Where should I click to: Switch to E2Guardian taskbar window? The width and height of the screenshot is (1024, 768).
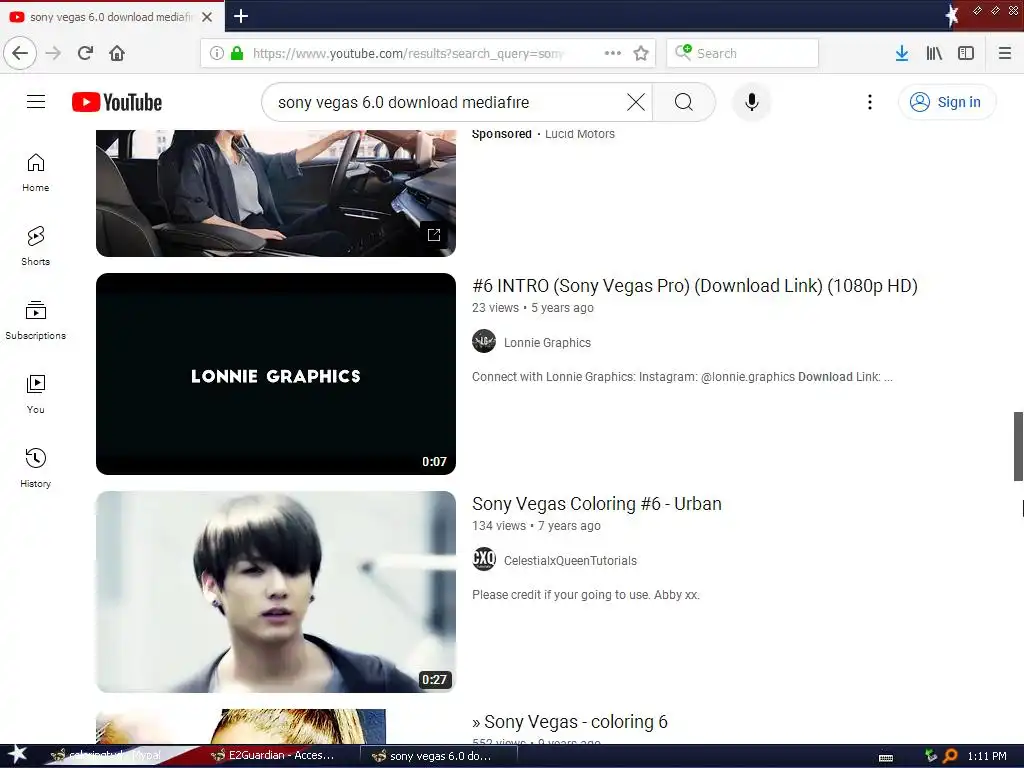(274, 756)
